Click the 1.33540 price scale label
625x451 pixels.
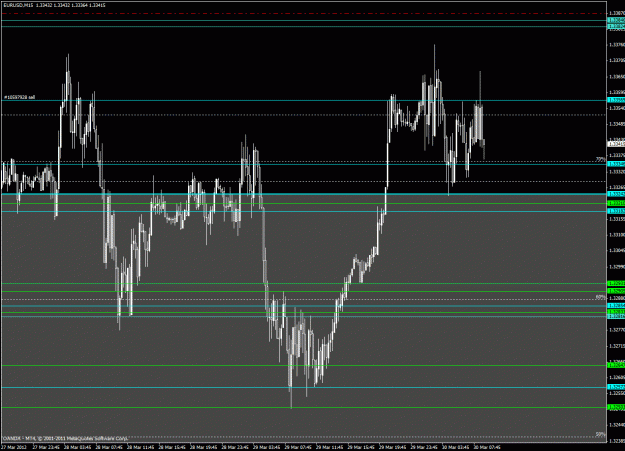[616, 108]
